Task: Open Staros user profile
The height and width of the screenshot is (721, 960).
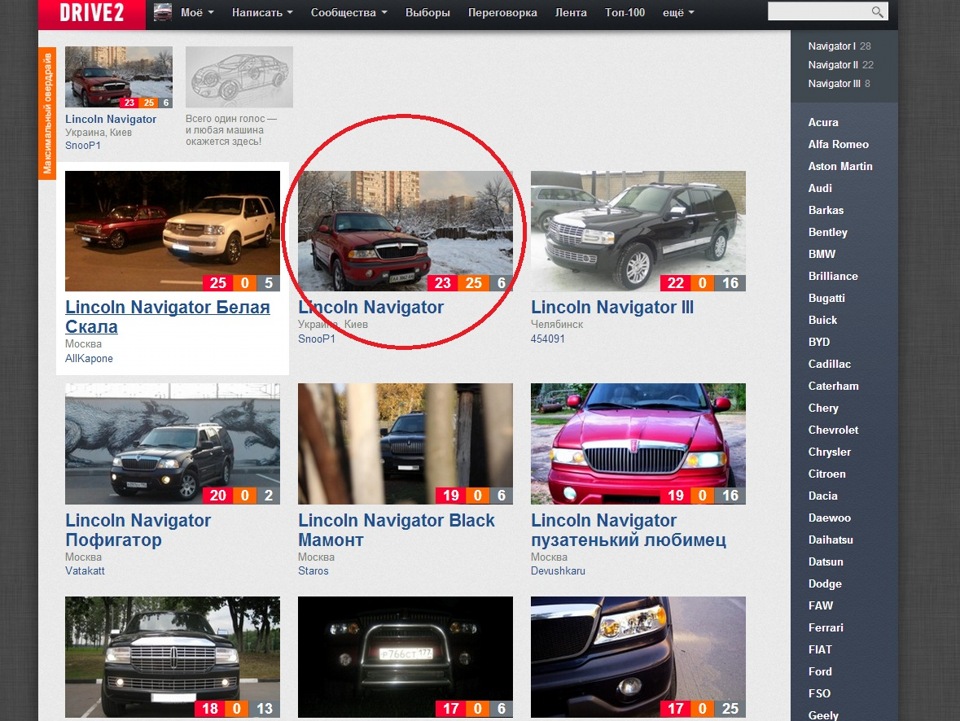Action: 313,571
